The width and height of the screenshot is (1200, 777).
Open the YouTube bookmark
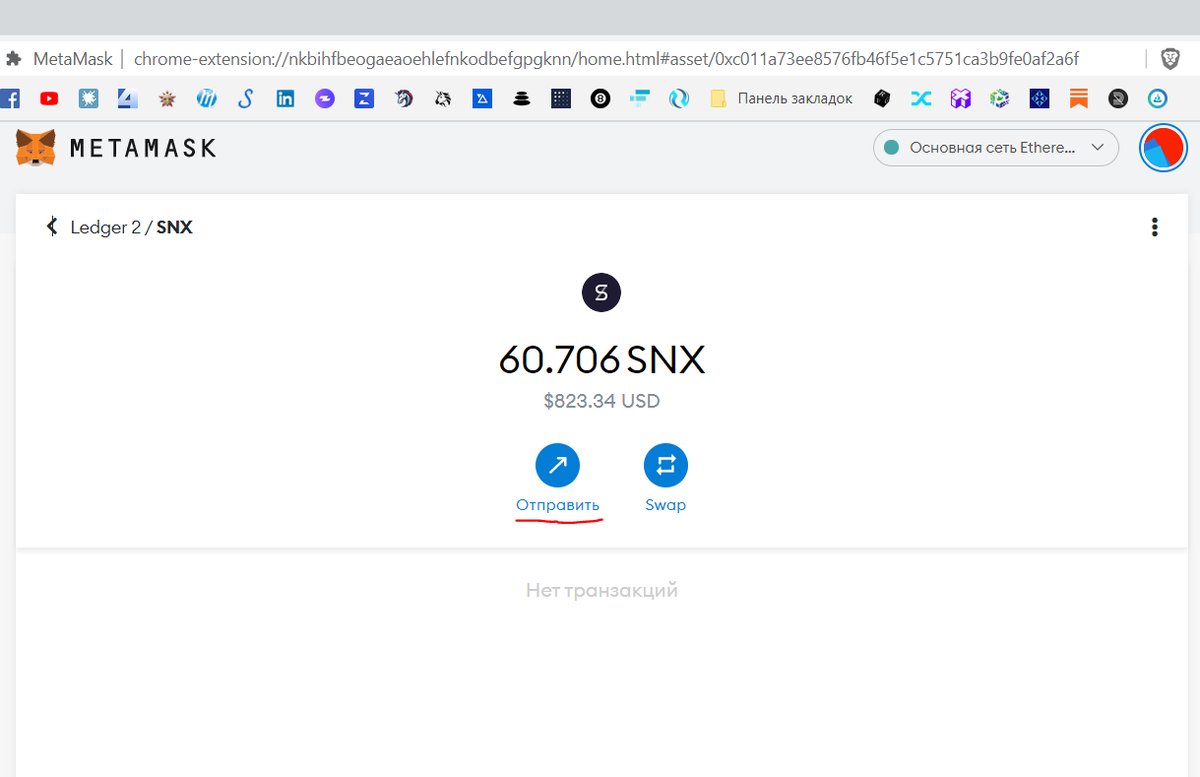(x=49, y=99)
